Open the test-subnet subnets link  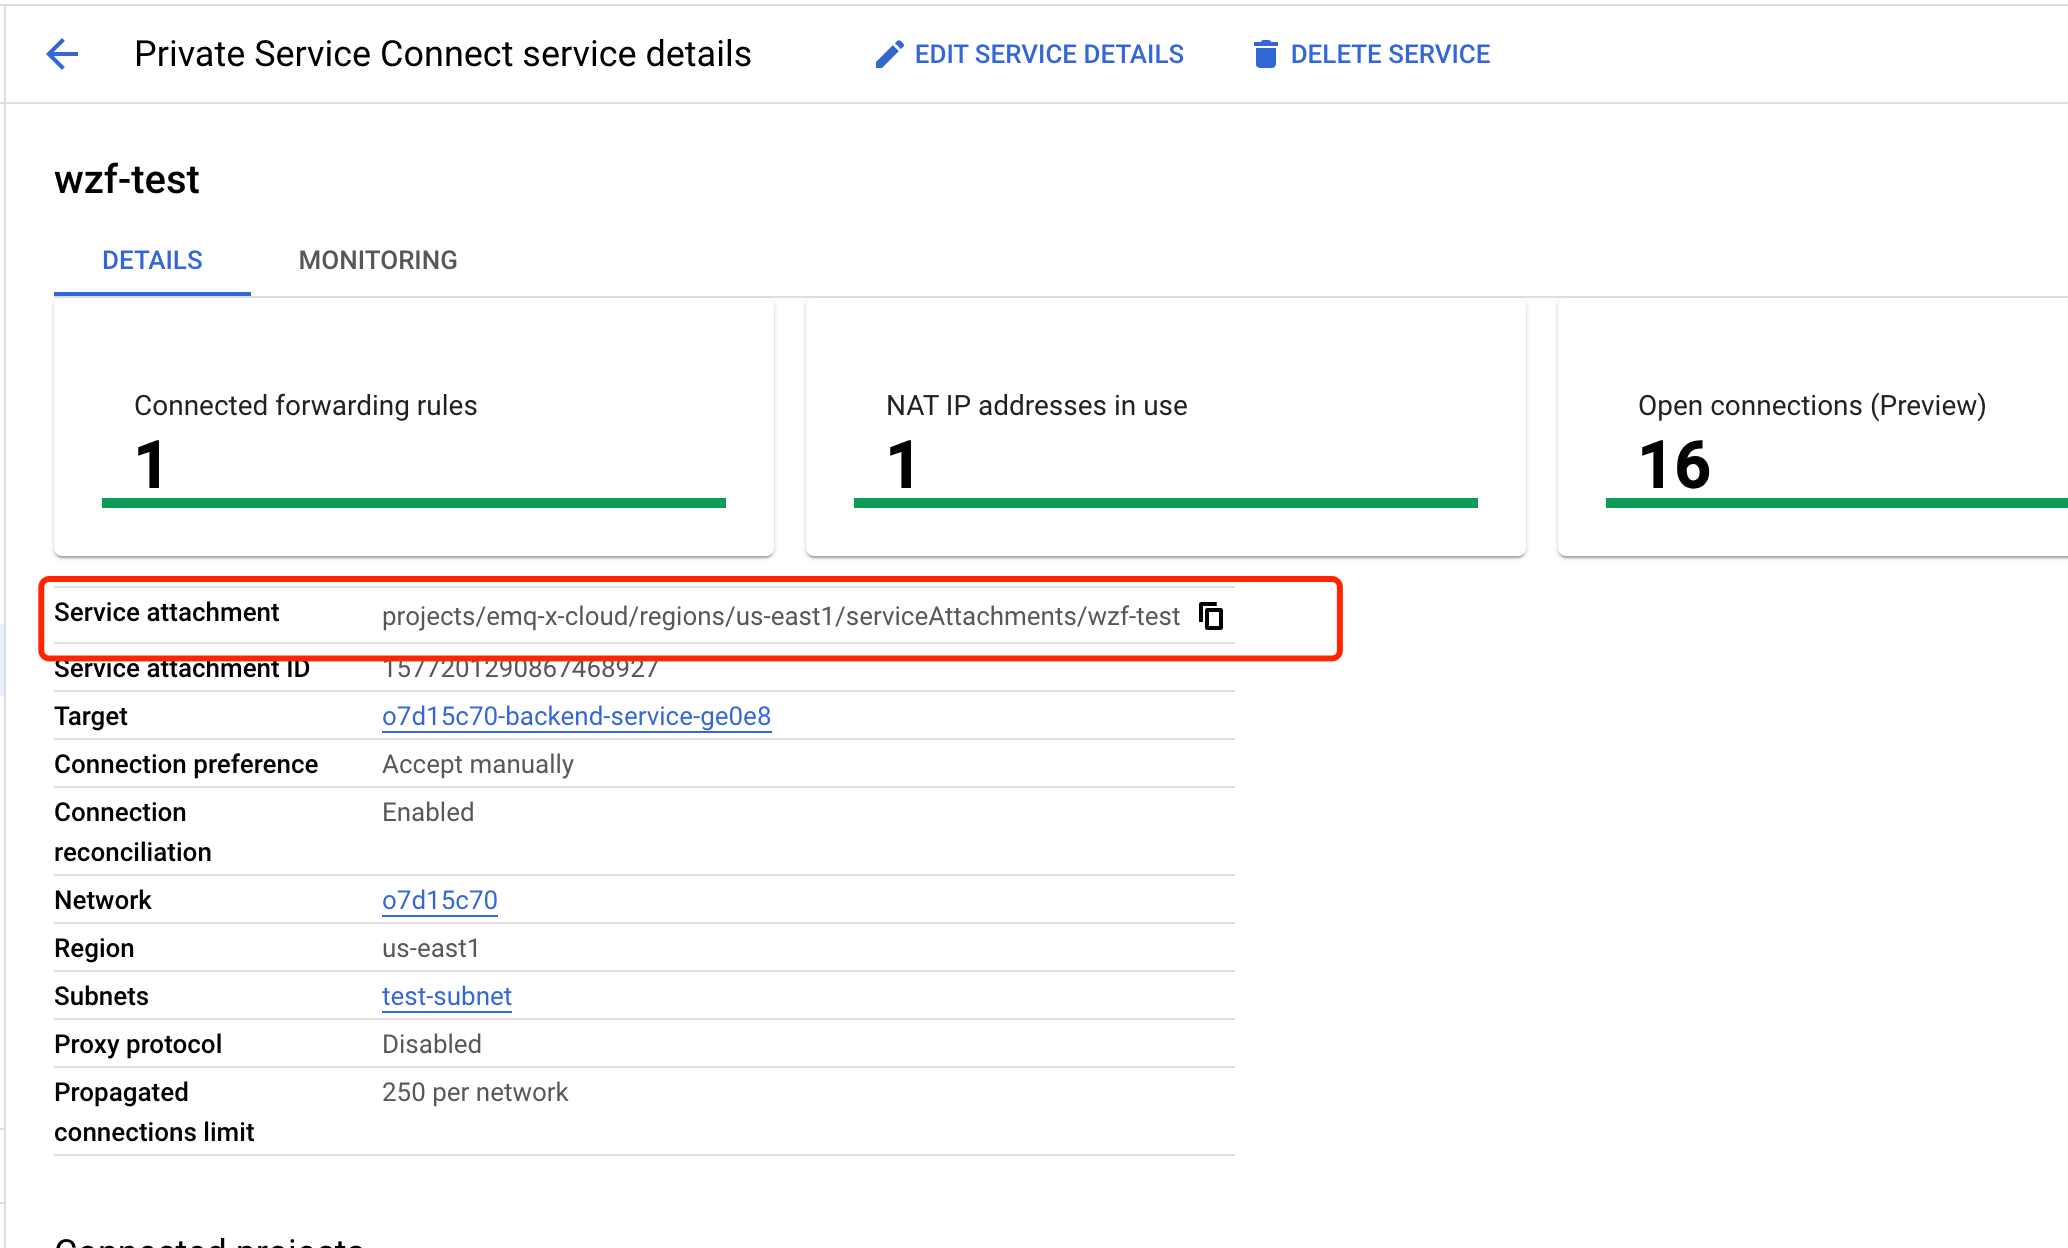446,996
